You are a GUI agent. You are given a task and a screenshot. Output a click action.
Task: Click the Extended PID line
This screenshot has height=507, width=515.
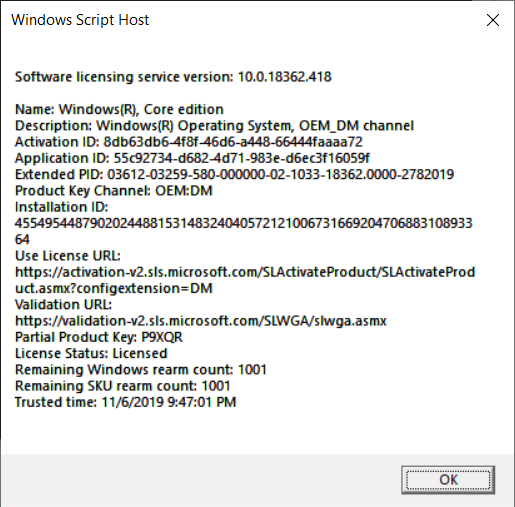234,174
